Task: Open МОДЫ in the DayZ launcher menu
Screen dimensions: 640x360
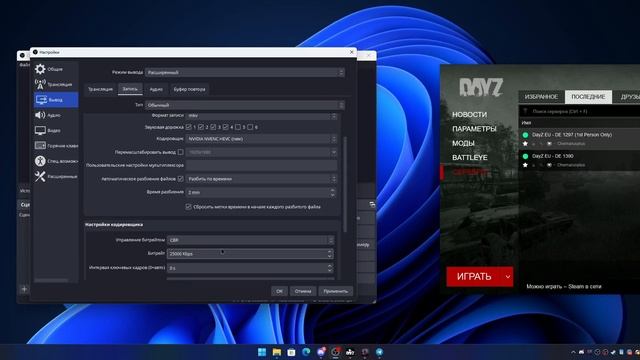Action: coord(463,143)
